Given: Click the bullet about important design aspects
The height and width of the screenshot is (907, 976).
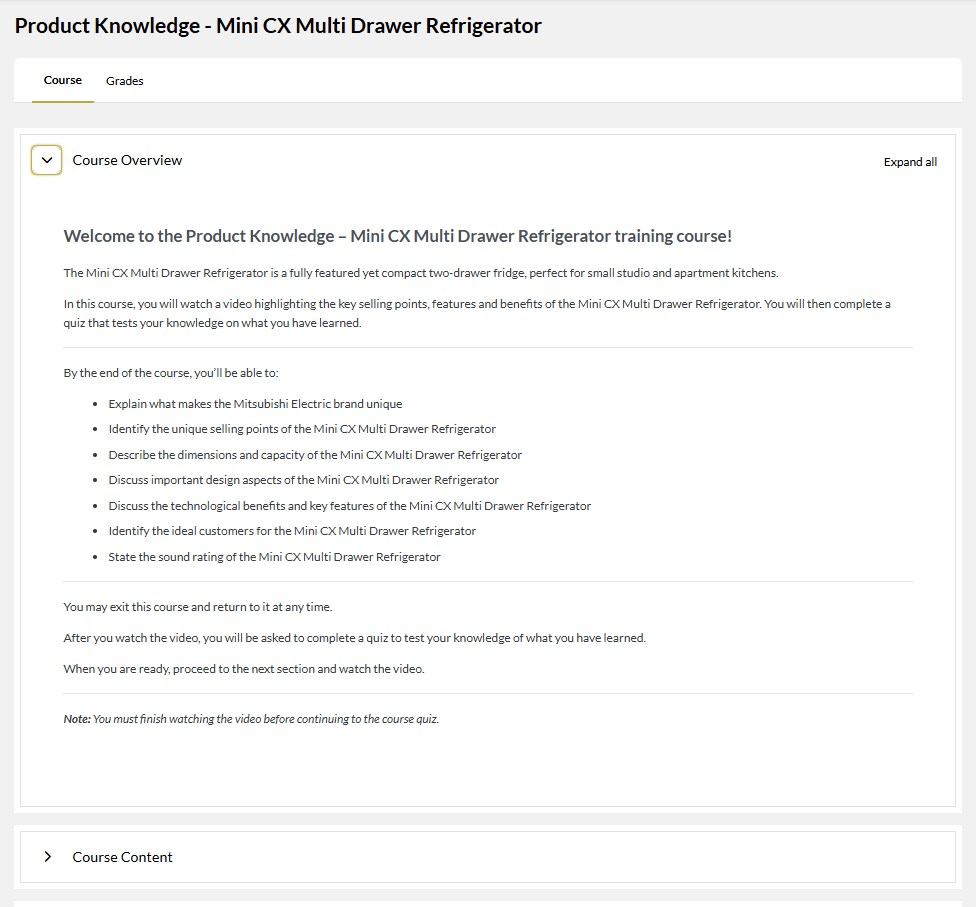Looking at the screenshot, I should 304,480.
